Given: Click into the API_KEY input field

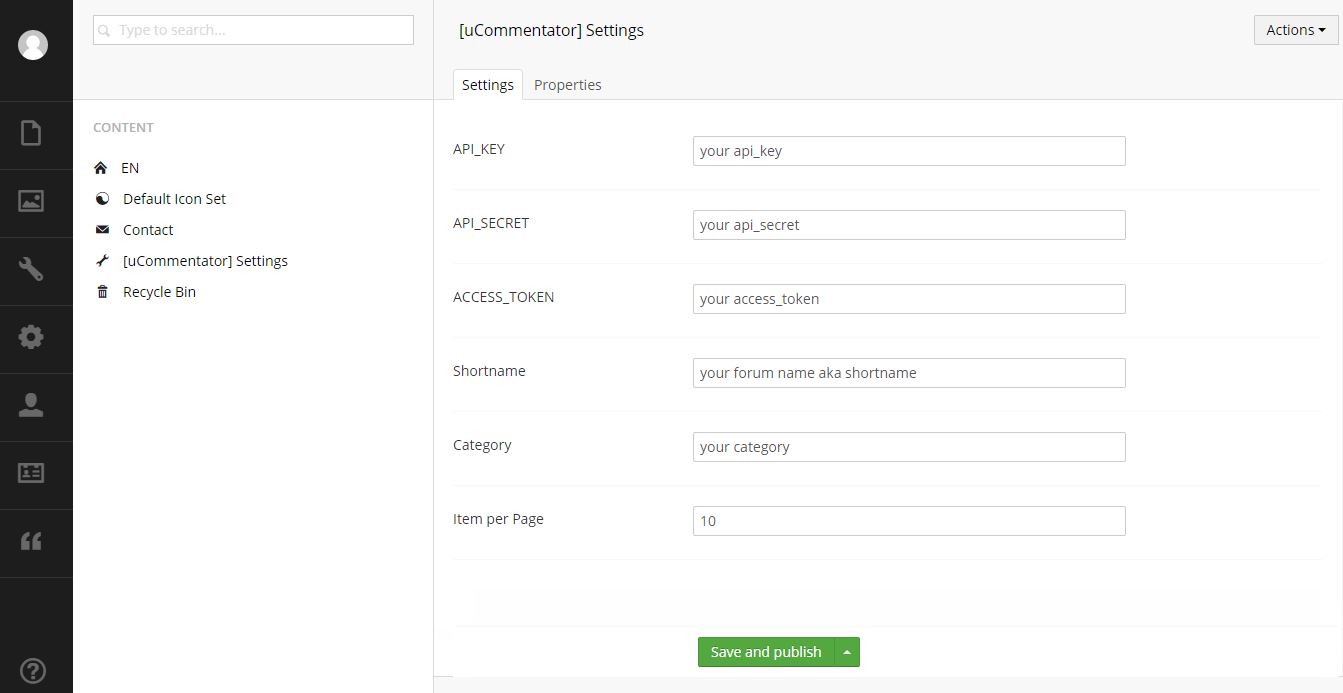Looking at the screenshot, I should point(909,151).
